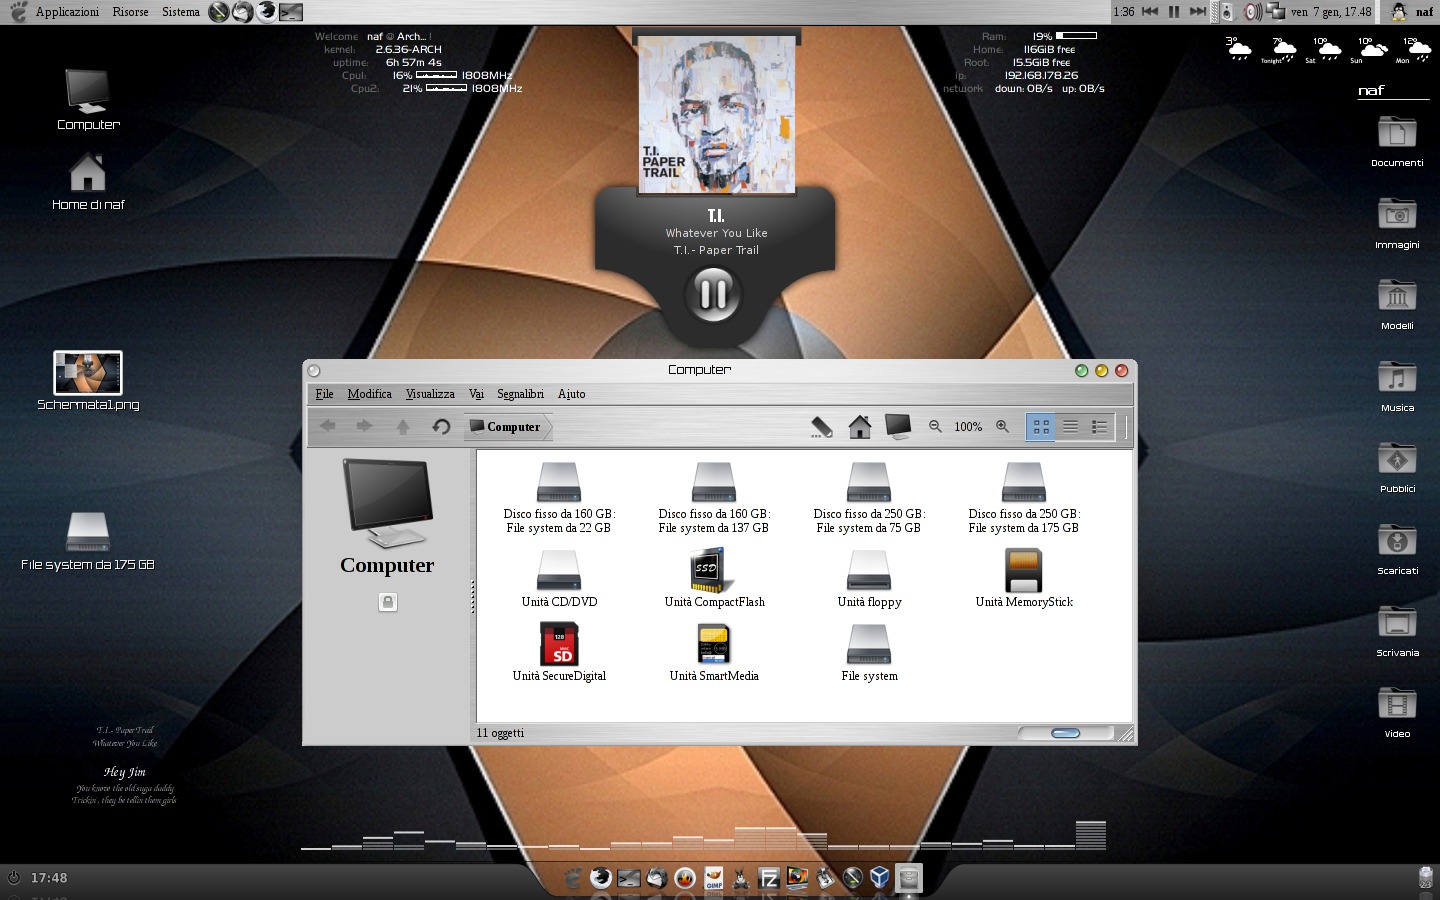Skip to previous track in top panel
Screen dimensions: 1440x900
(x=1150, y=12)
